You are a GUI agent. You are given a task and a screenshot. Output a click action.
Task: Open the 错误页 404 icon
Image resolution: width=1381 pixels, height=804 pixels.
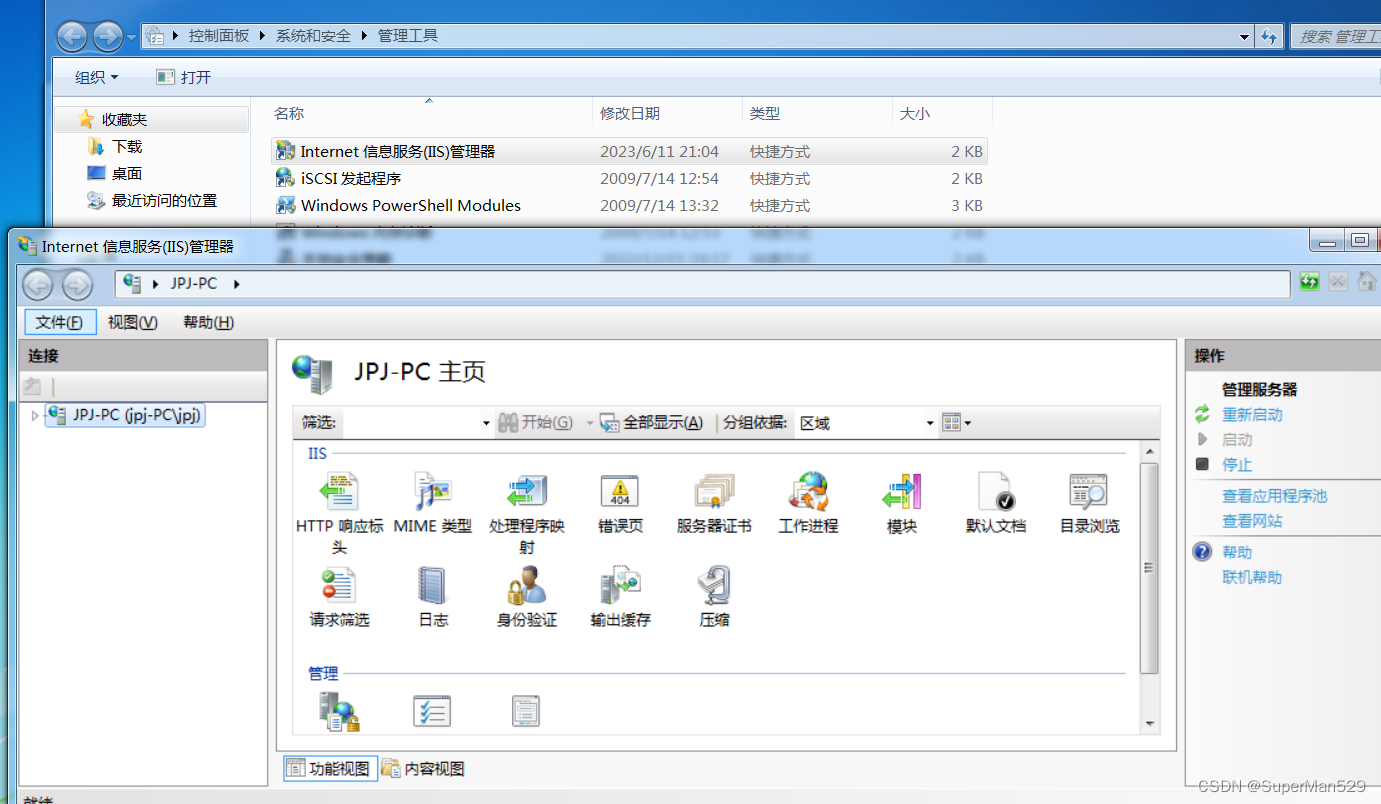(620, 492)
